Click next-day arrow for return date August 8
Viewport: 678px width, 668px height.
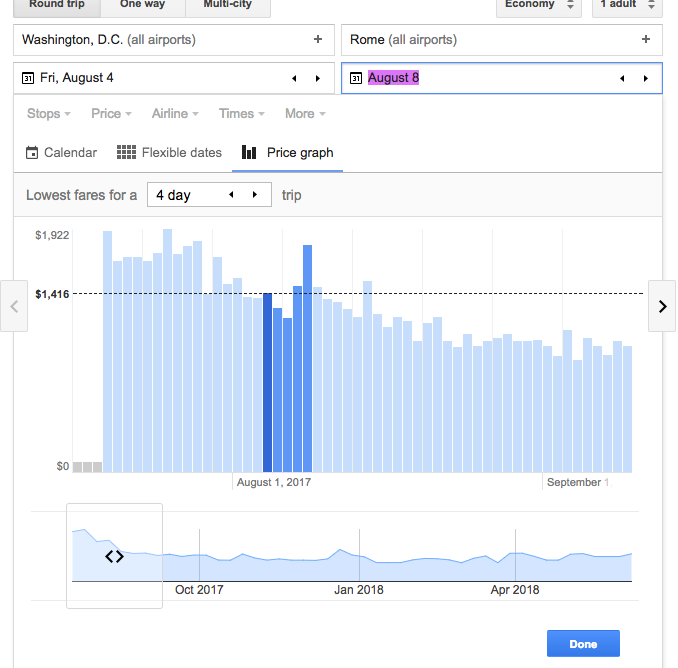click(646, 78)
